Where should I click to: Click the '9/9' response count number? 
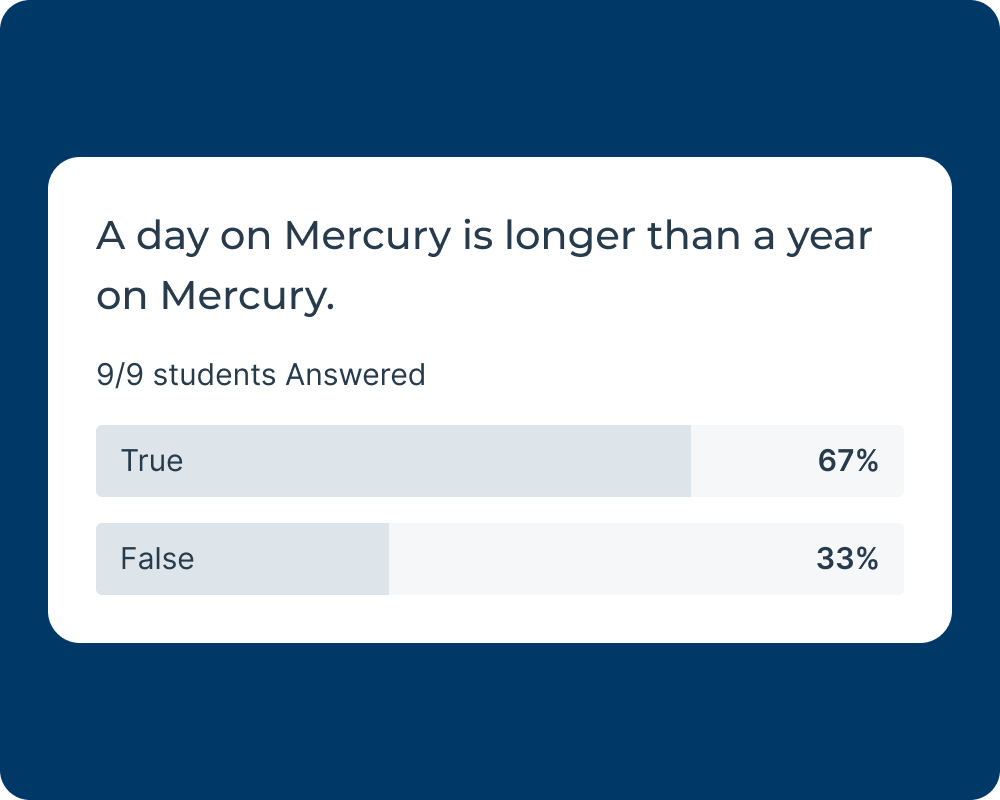pyautogui.click(x=120, y=375)
